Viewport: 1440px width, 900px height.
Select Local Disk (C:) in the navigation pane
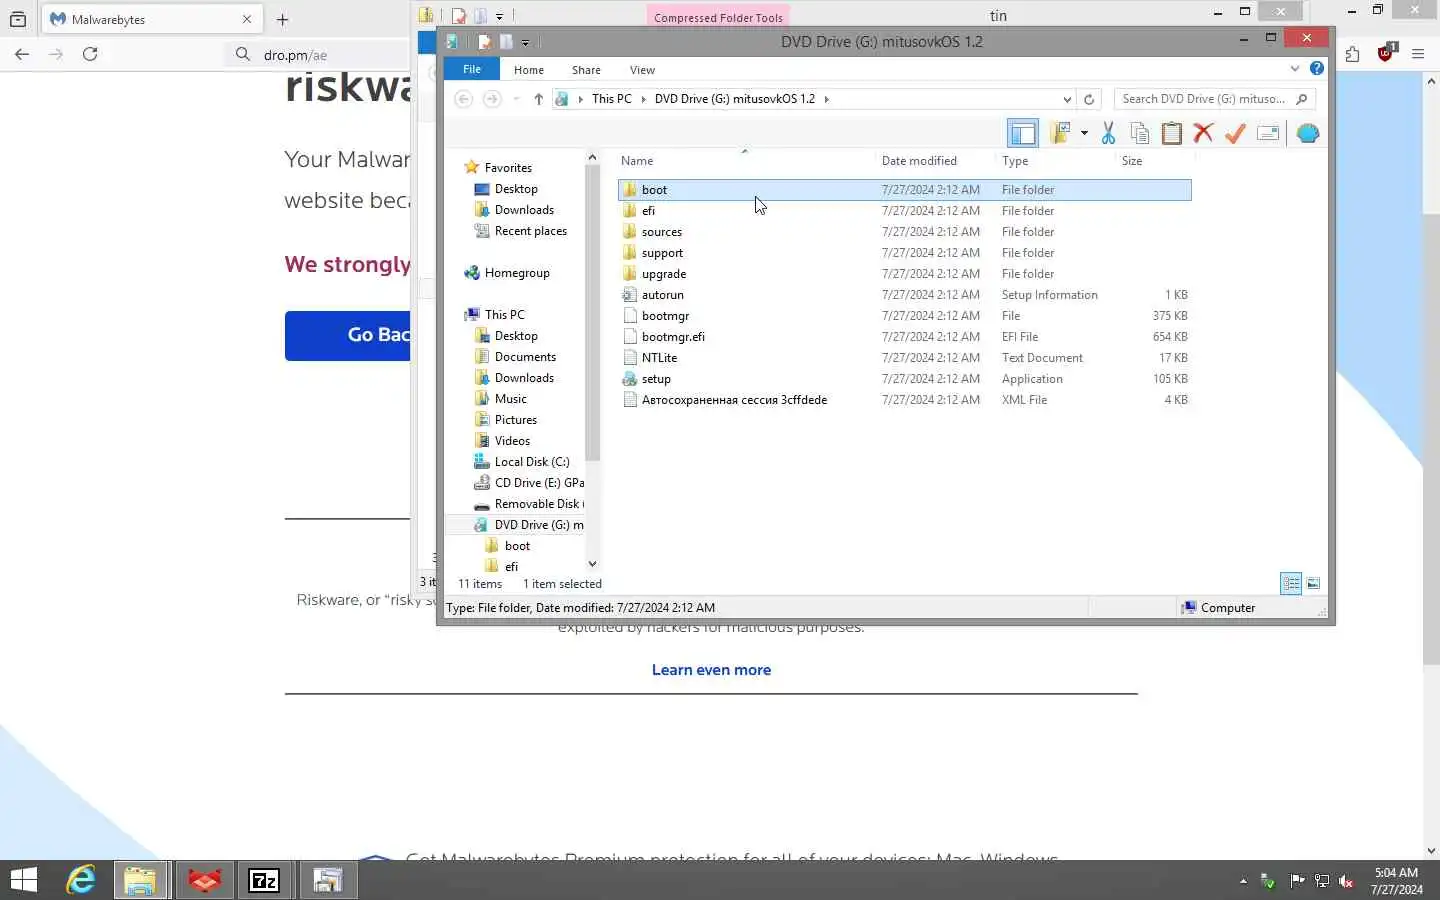point(531,462)
